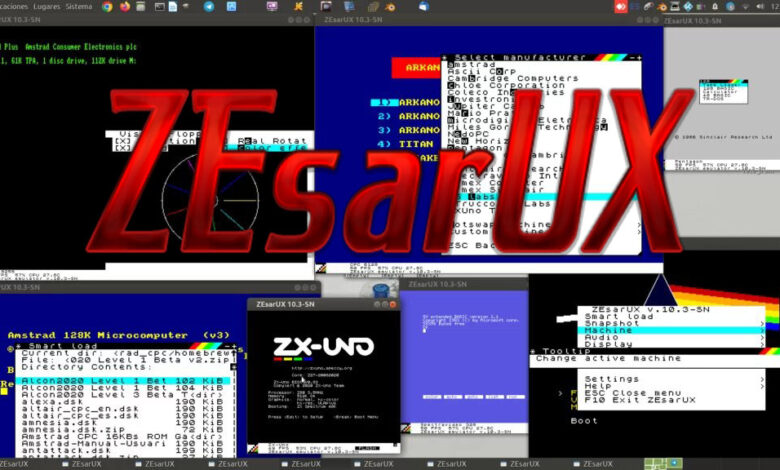Select the highlighted TS Labs manufacturer
This screenshot has width=780, height=470.
541,197
